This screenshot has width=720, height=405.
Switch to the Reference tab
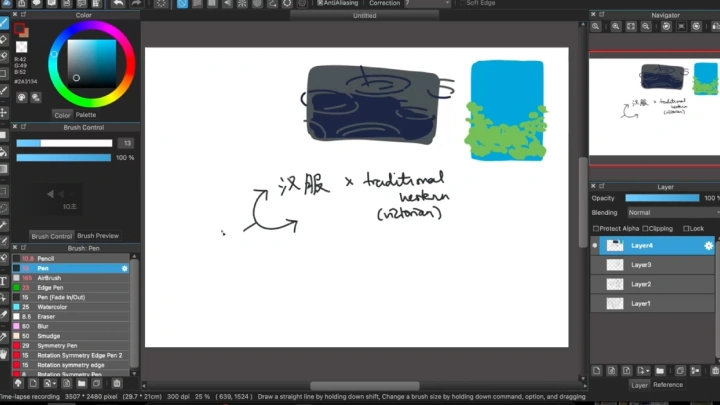[x=668, y=385]
